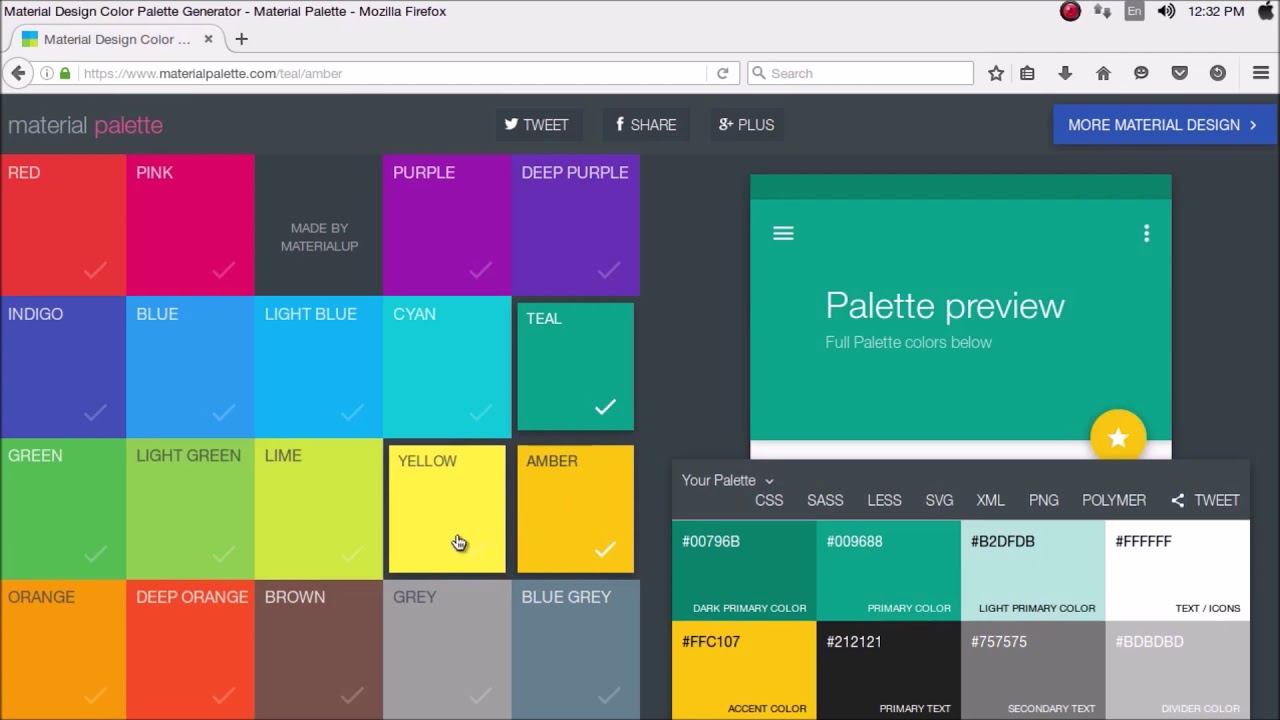Expand the Your Palette dropdown

coord(727,480)
